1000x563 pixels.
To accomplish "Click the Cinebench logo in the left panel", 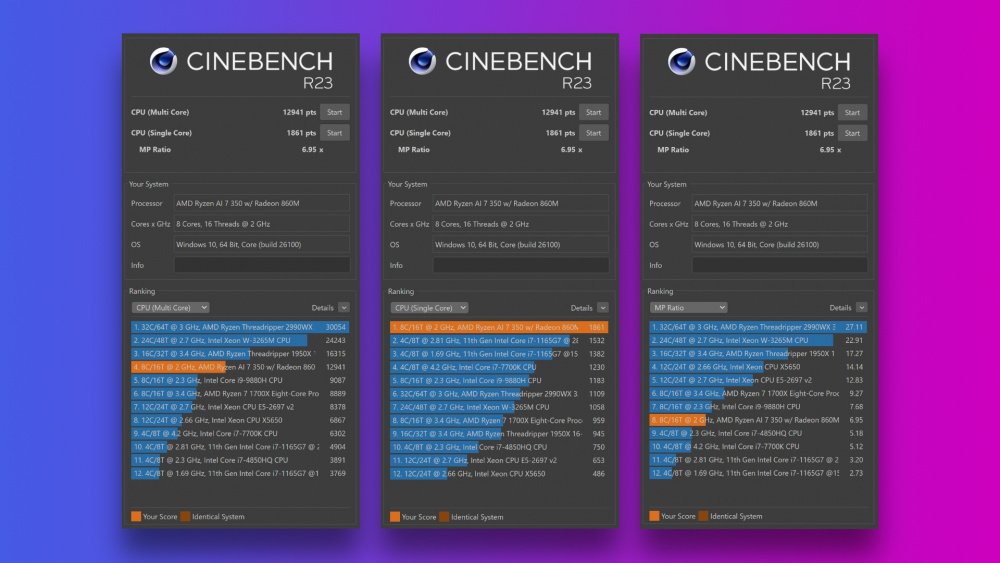I will [x=163, y=62].
